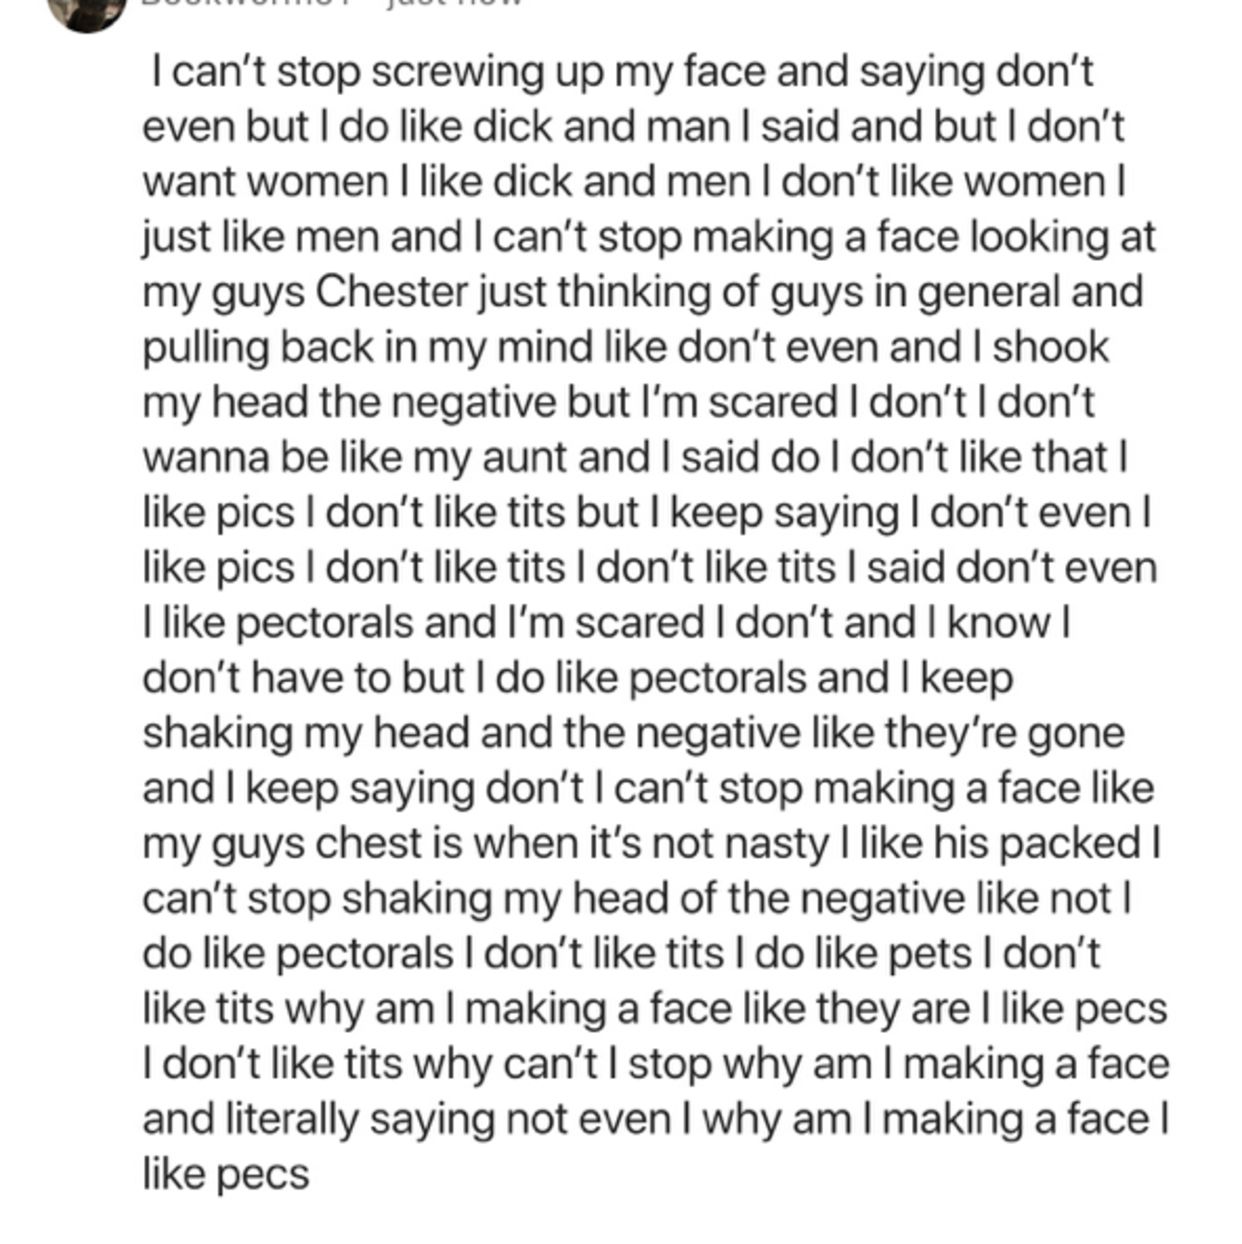This screenshot has width=1242, height=1244.
Task: Click the line starting 'shaking my head and'
Action: (634, 733)
